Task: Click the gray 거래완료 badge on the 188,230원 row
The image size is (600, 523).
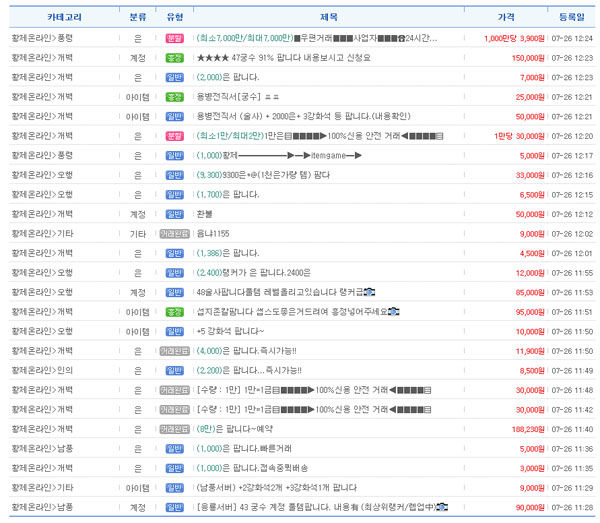Action: click(x=174, y=429)
